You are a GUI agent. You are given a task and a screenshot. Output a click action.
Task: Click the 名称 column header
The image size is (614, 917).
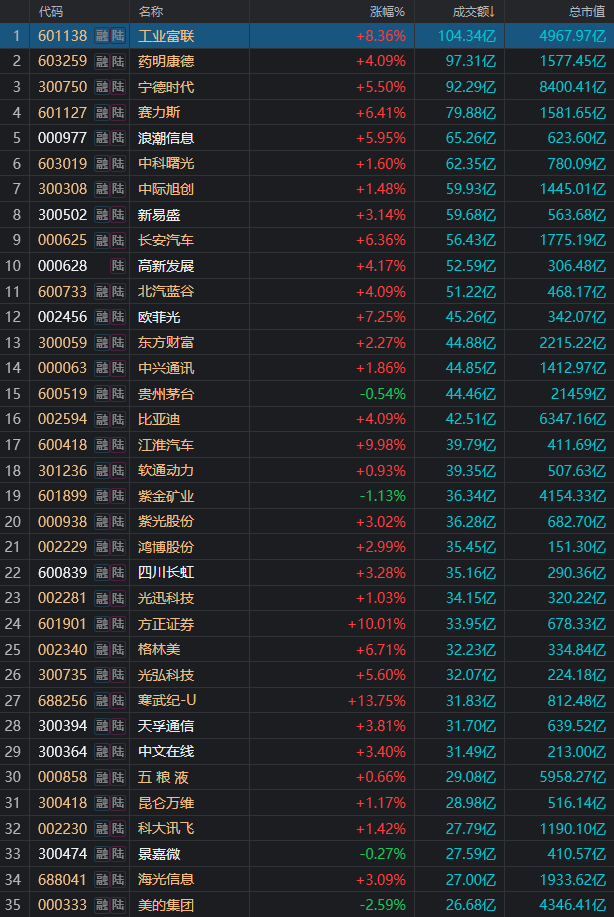[151, 12]
